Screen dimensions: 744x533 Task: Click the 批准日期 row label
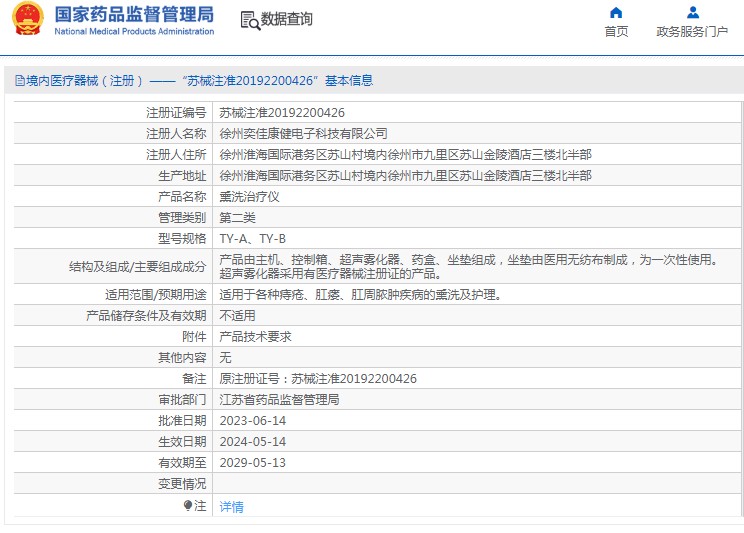pyautogui.click(x=182, y=421)
